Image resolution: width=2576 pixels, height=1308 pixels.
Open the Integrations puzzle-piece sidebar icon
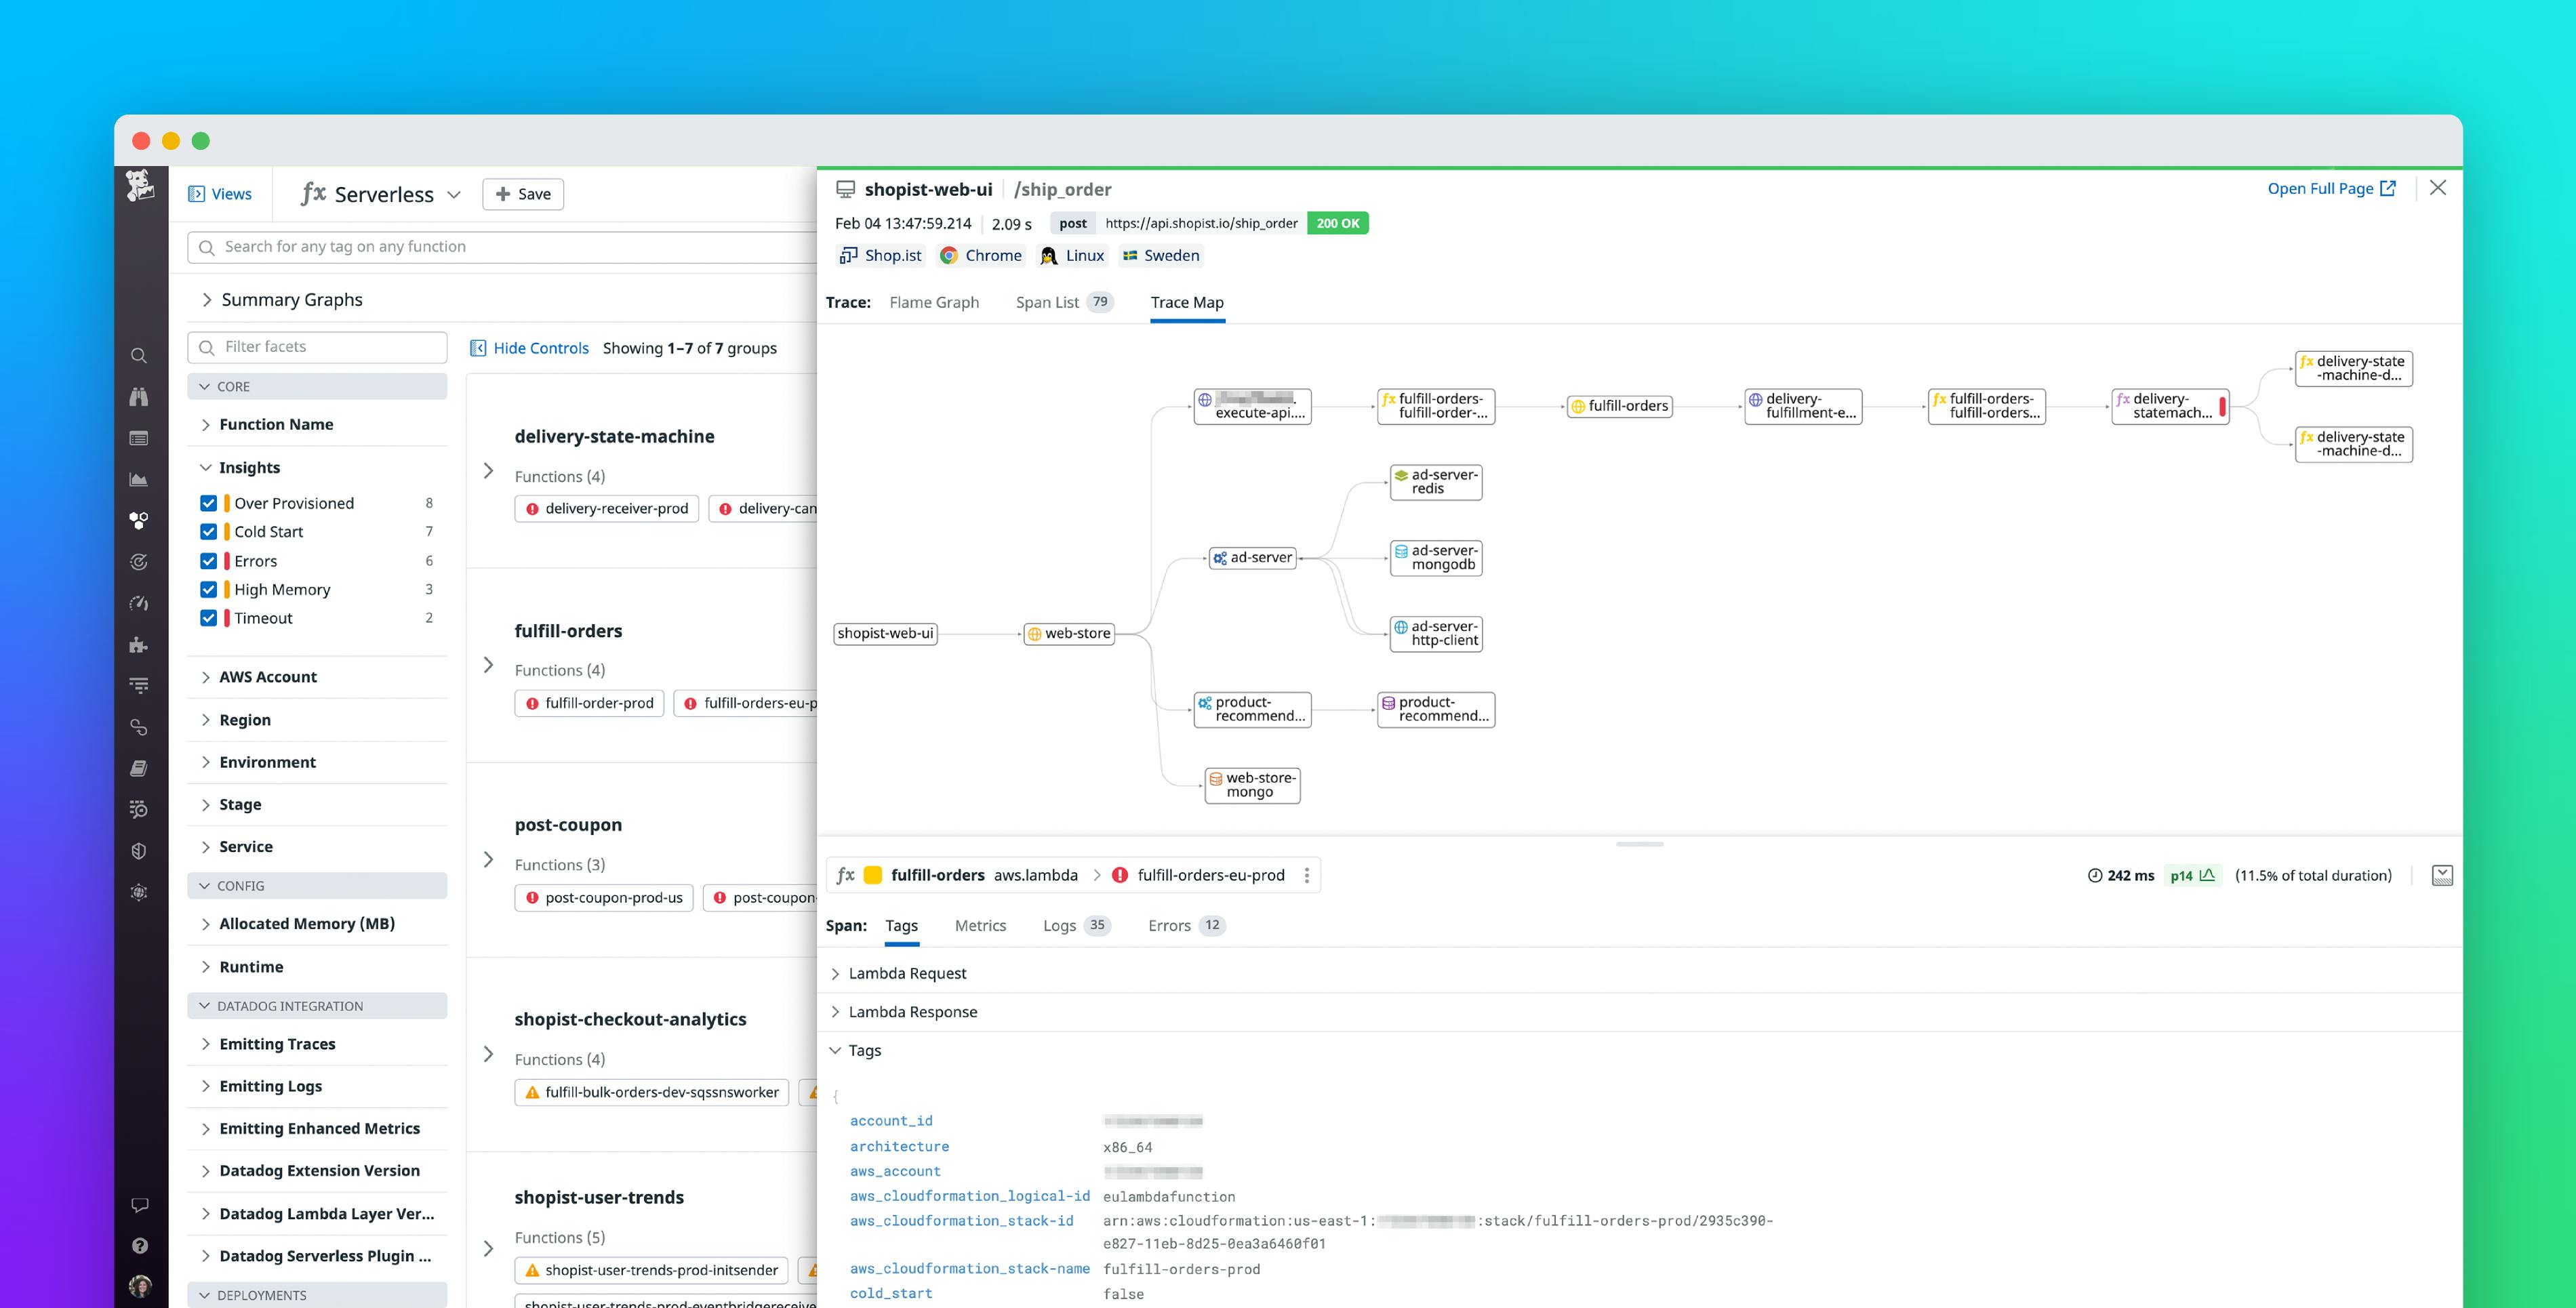139,644
